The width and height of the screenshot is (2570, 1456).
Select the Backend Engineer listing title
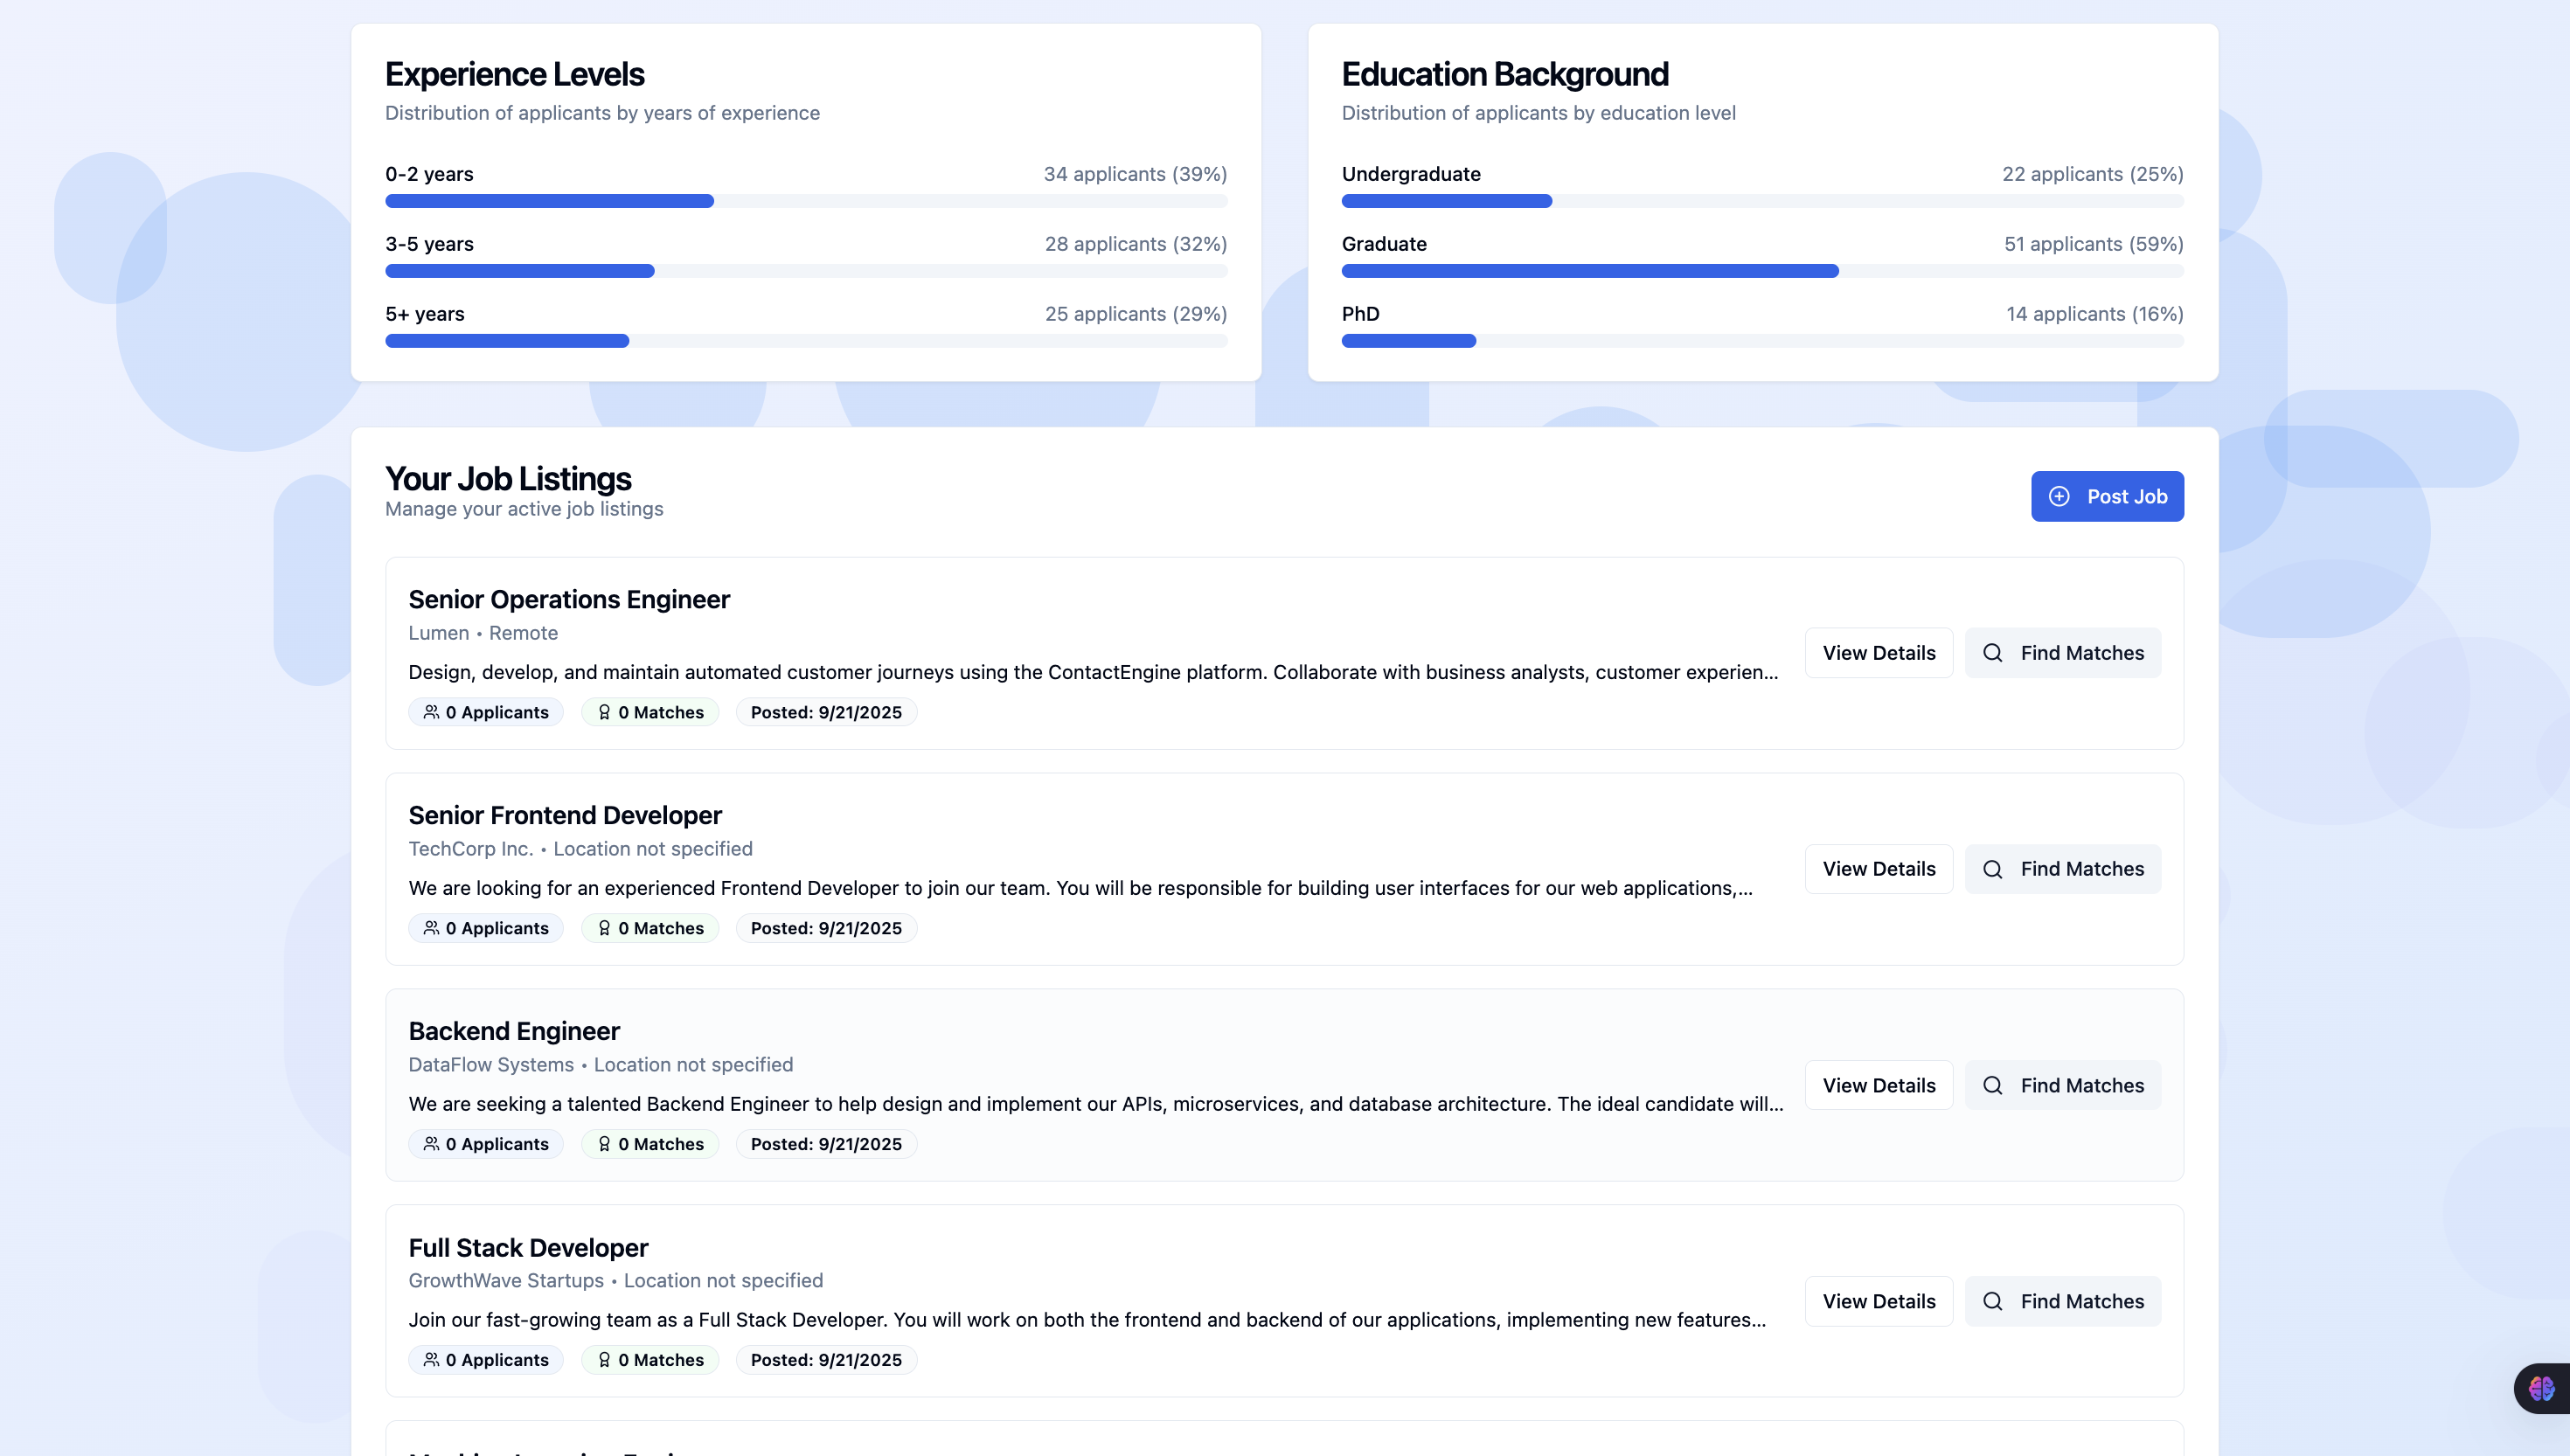click(513, 1031)
